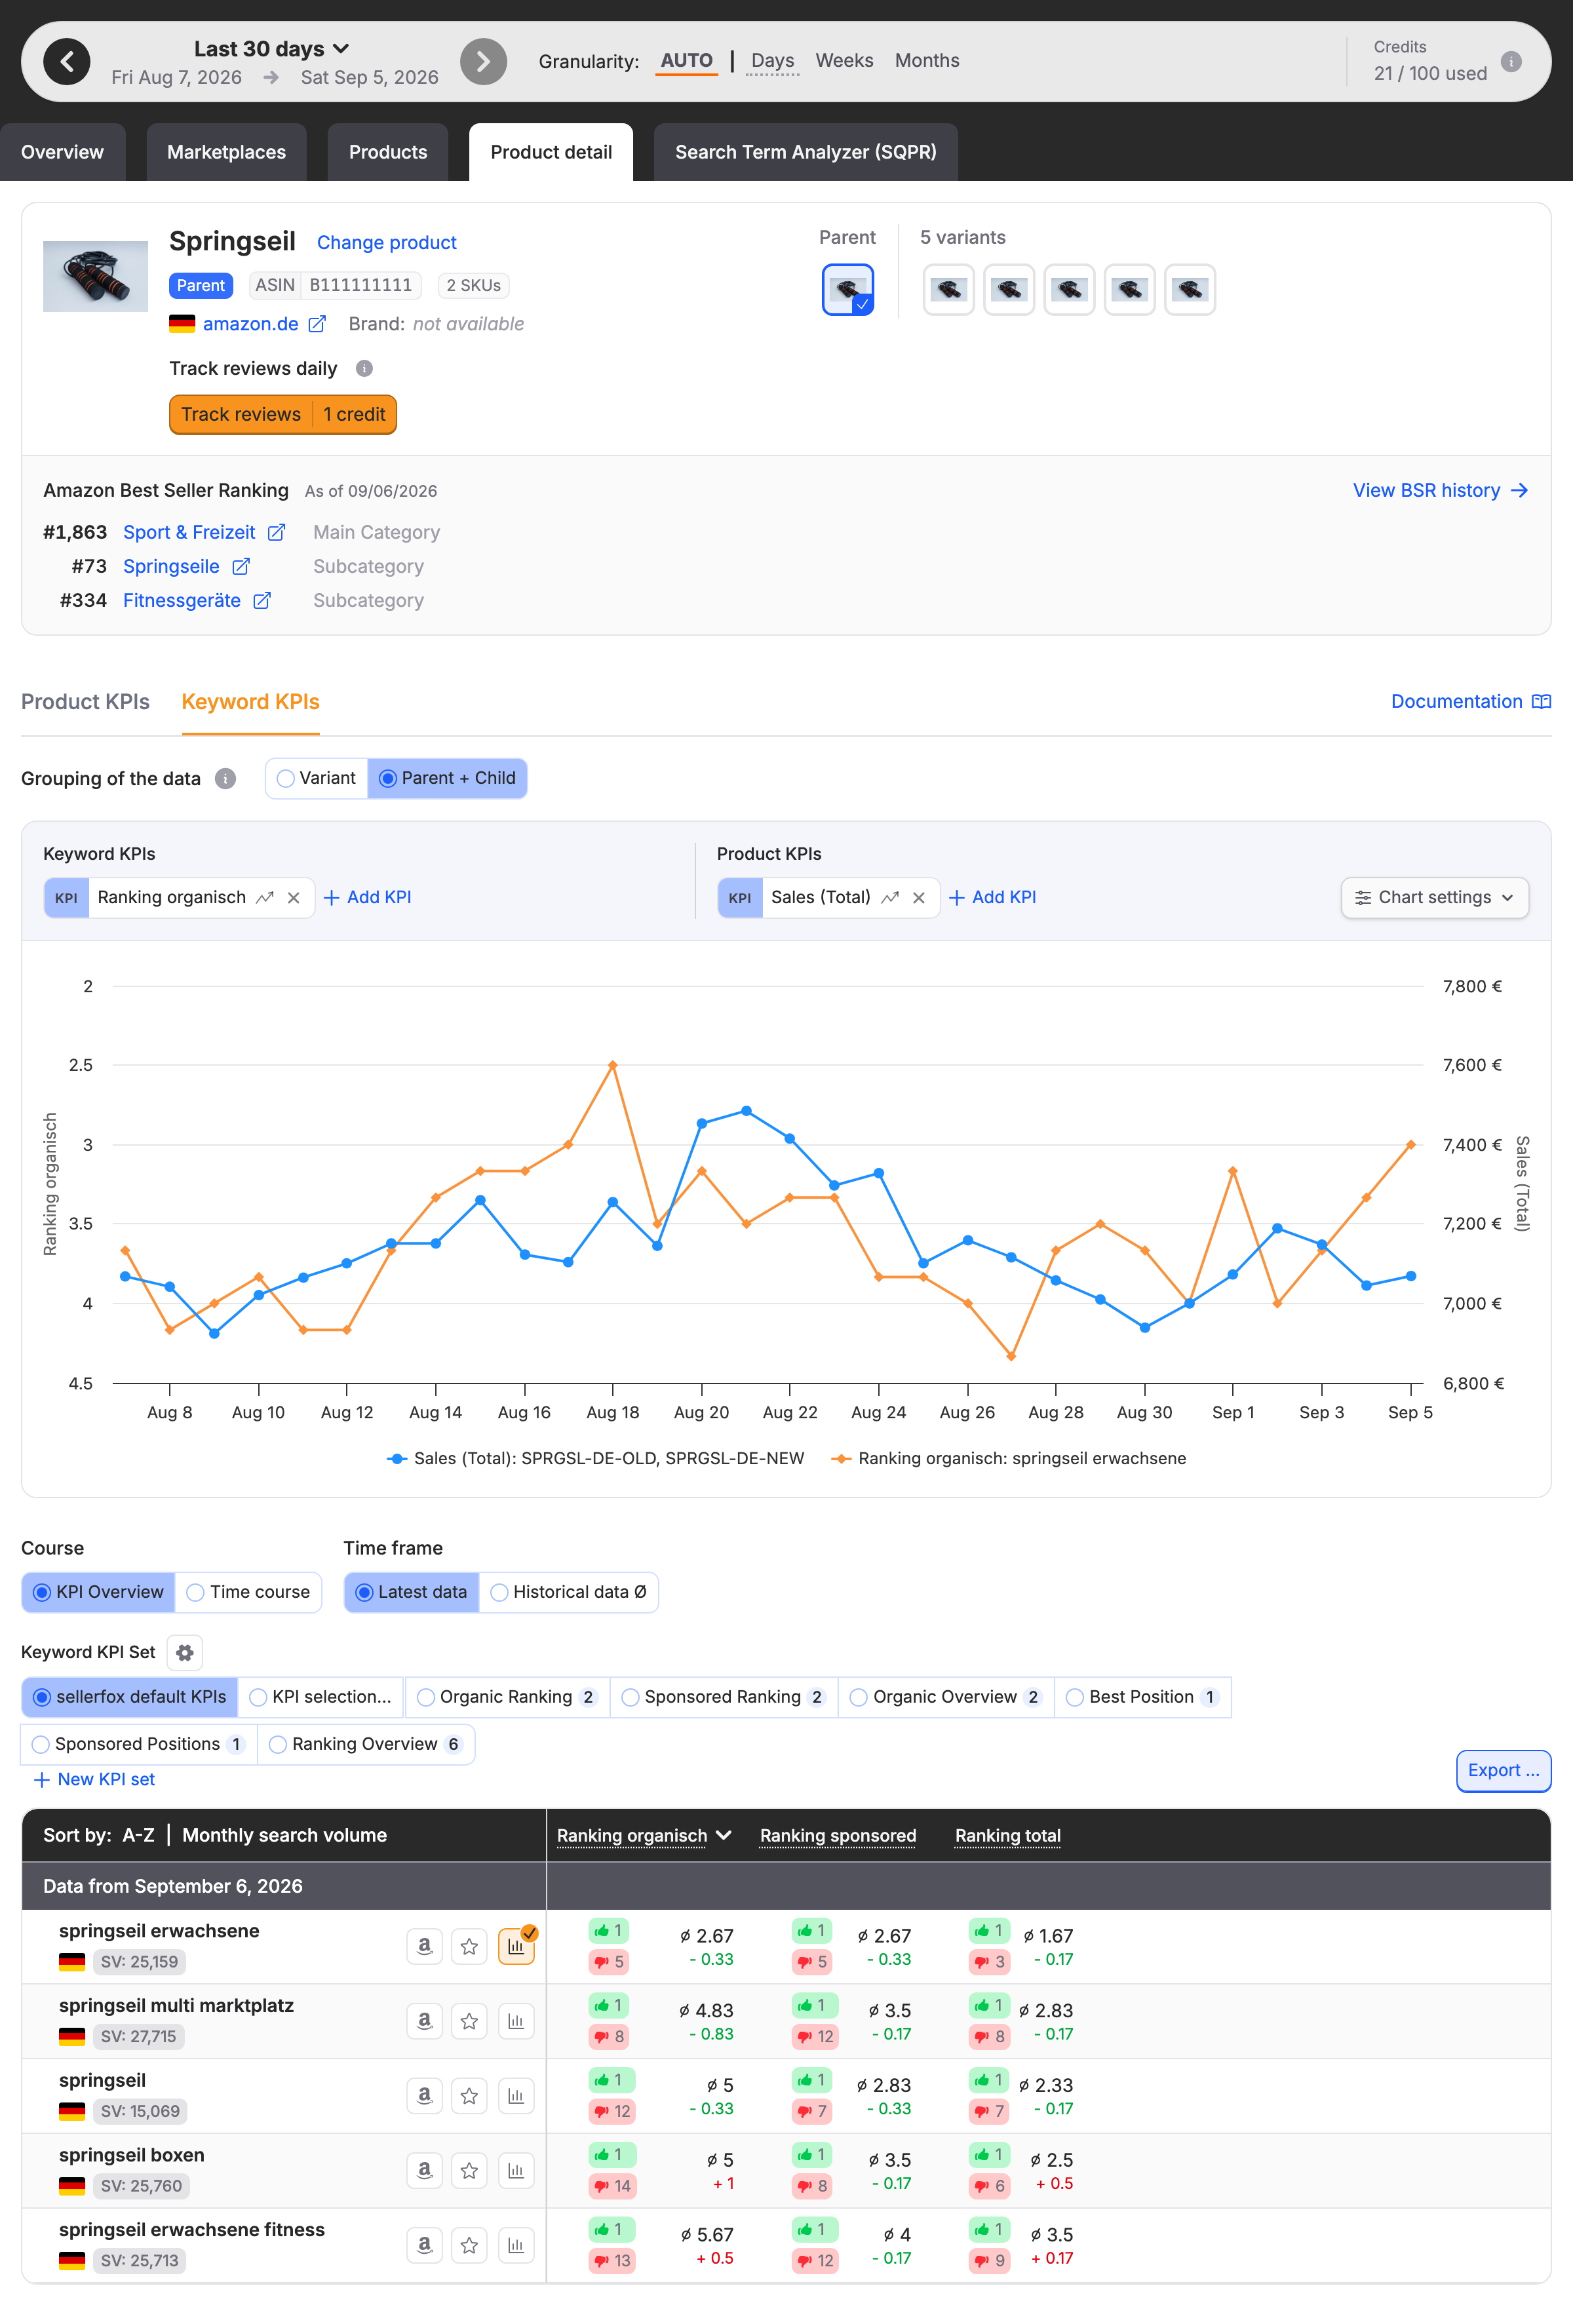
Task: Switch to the Product KPIs tab
Action: click(85, 702)
